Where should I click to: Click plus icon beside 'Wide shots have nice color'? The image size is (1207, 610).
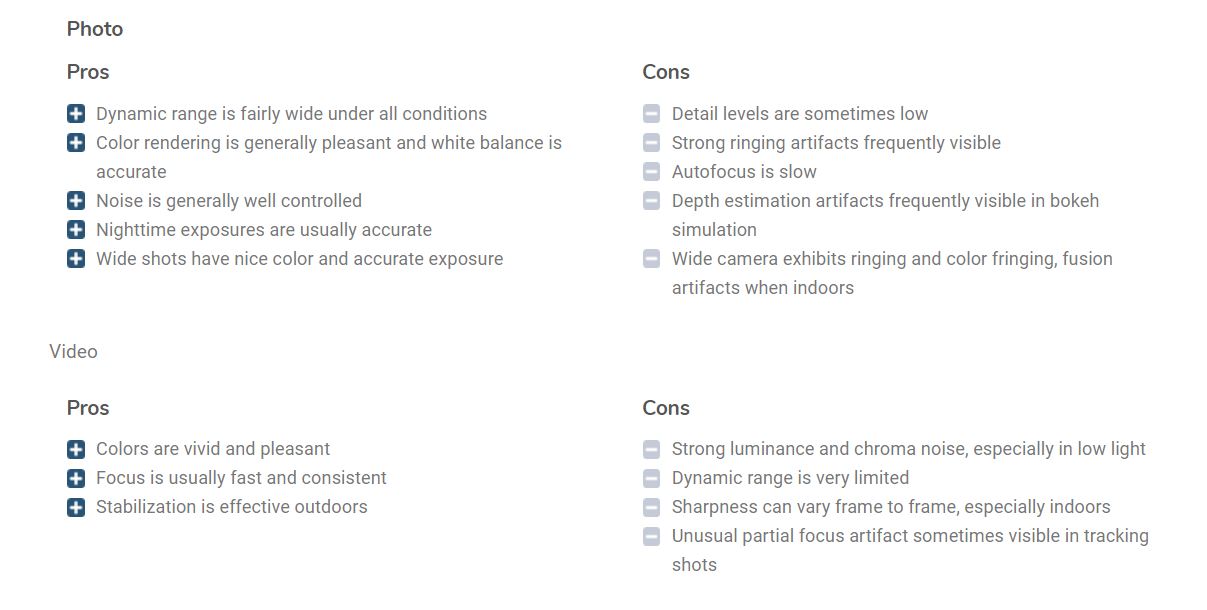point(76,259)
